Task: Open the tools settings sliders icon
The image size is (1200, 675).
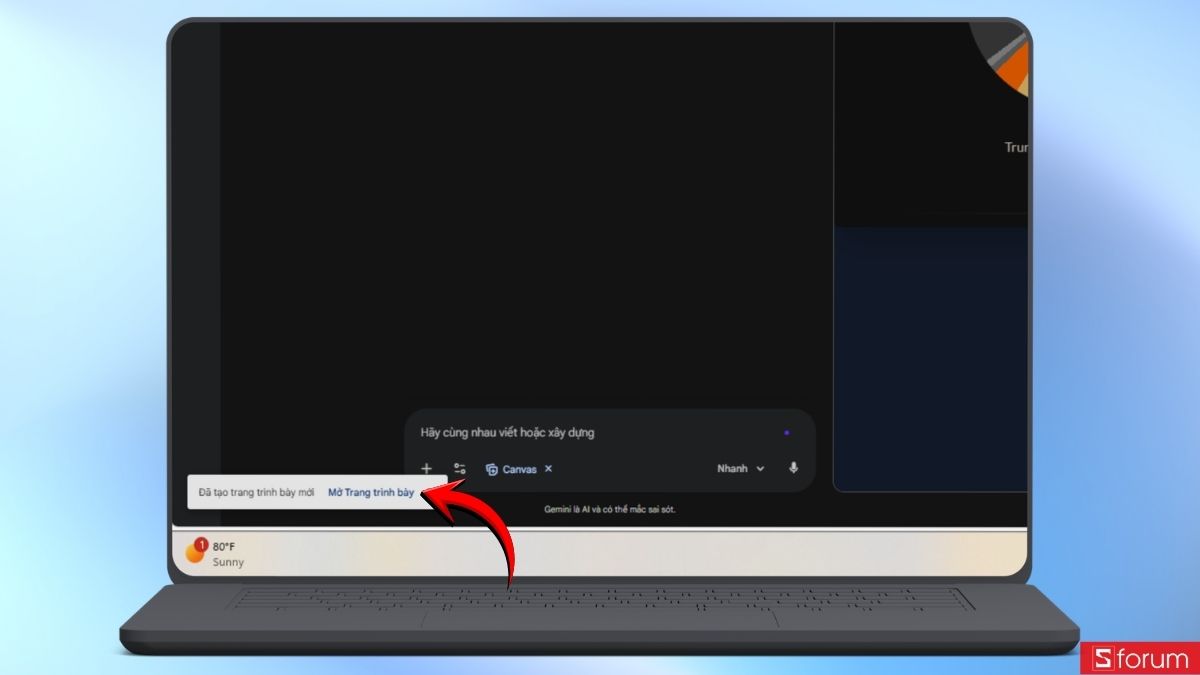Action: tap(460, 468)
